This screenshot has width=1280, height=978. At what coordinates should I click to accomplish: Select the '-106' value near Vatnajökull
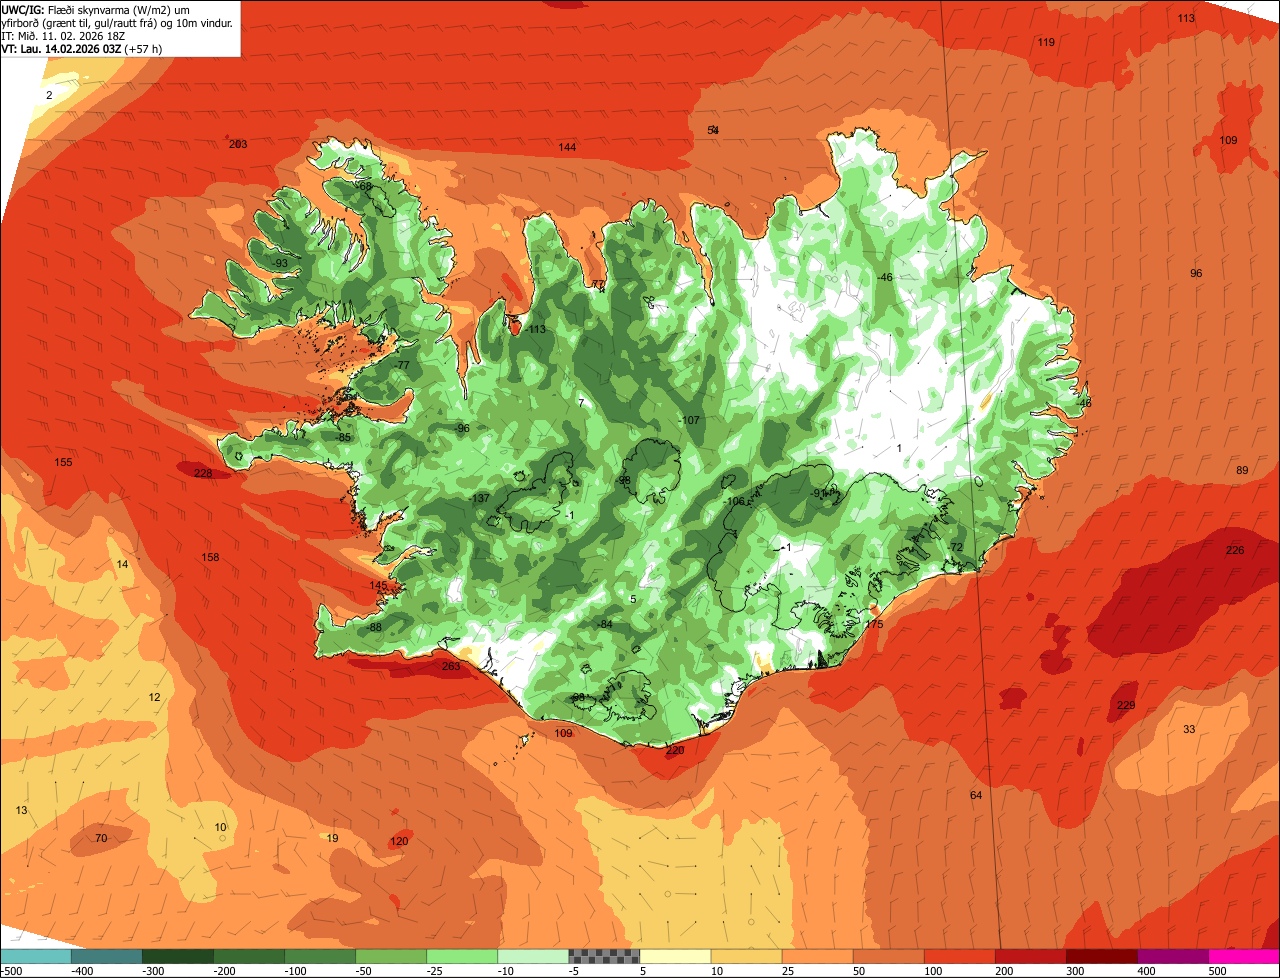tap(735, 502)
